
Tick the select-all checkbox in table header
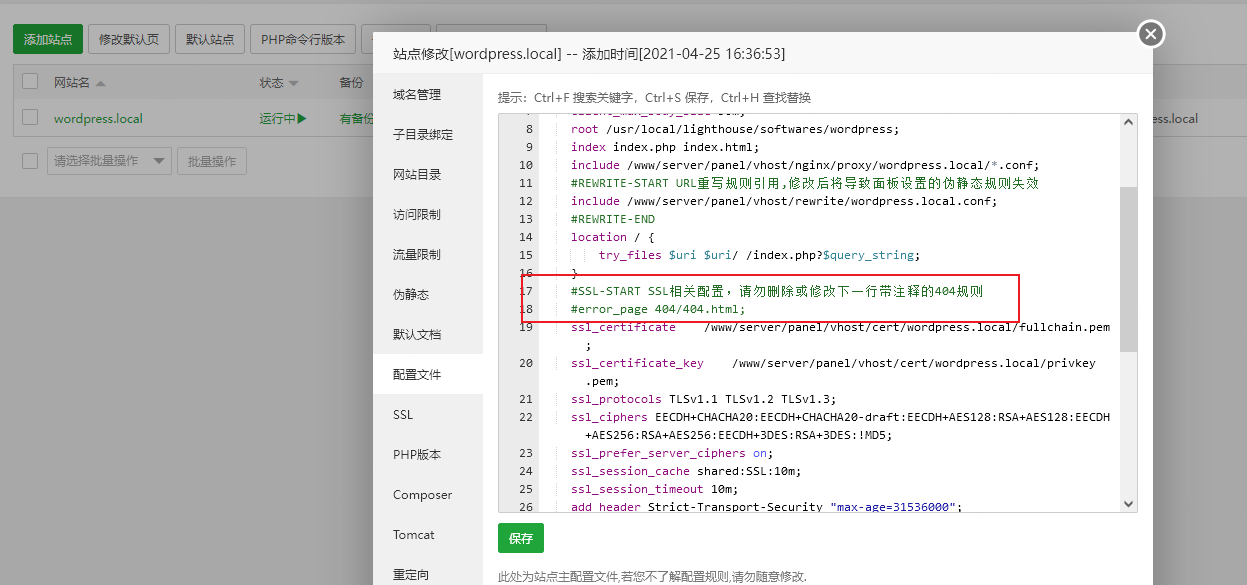pyautogui.click(x=30, y=81)
